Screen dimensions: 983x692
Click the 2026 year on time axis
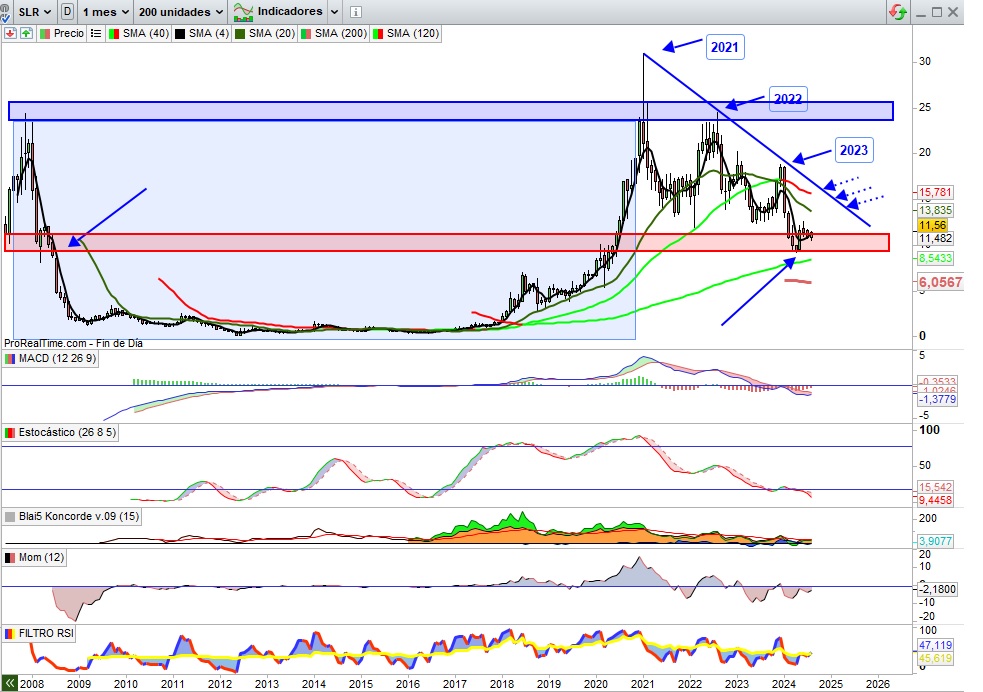[x=878, y=684]
